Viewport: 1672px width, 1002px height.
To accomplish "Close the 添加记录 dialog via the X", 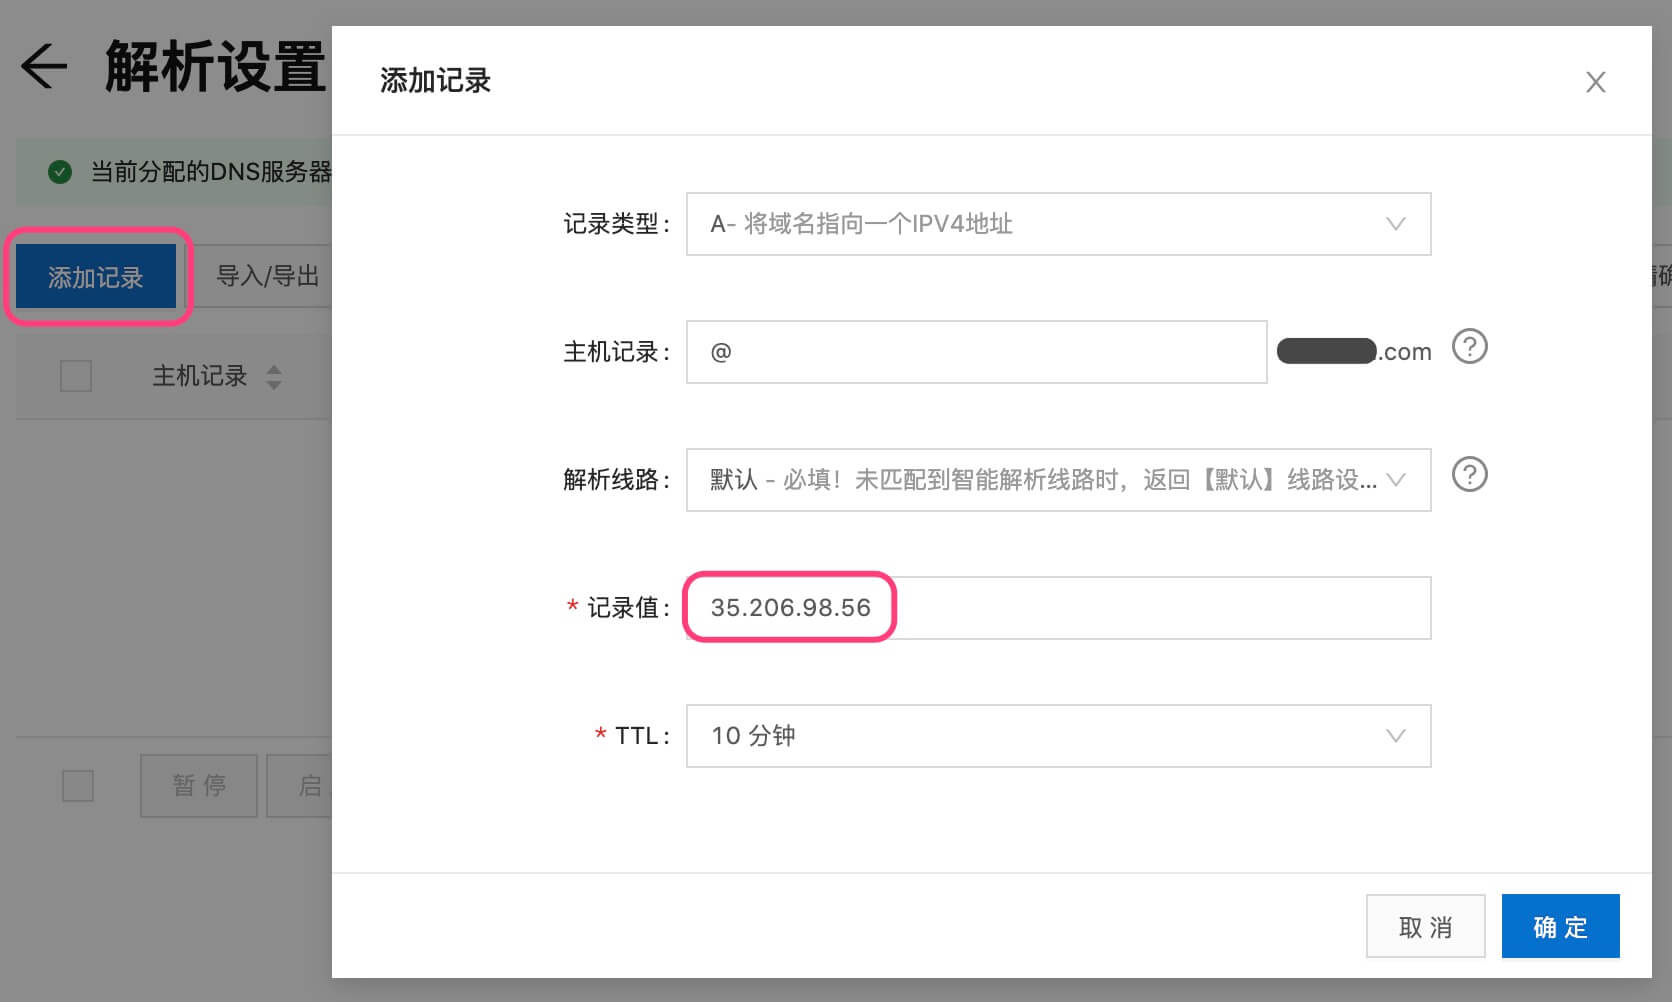I will (x=1596, y=82).
